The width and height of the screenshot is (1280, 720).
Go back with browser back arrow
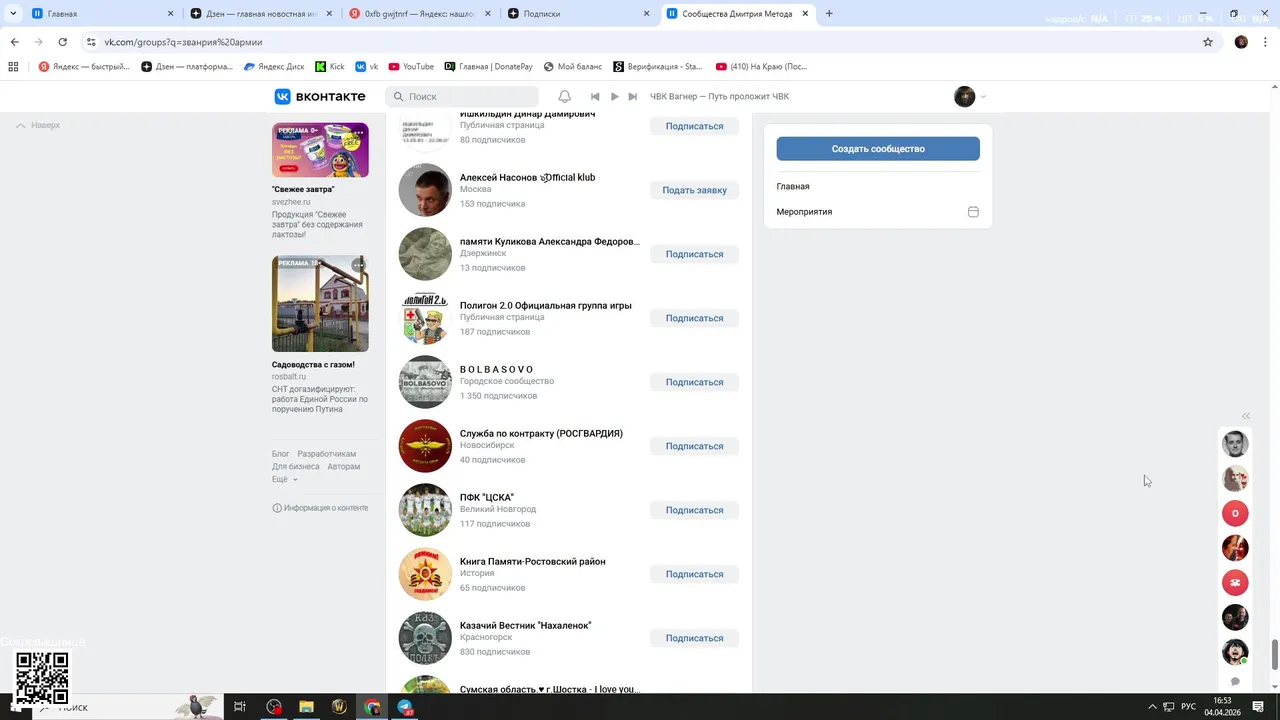(x=14, y=42)
